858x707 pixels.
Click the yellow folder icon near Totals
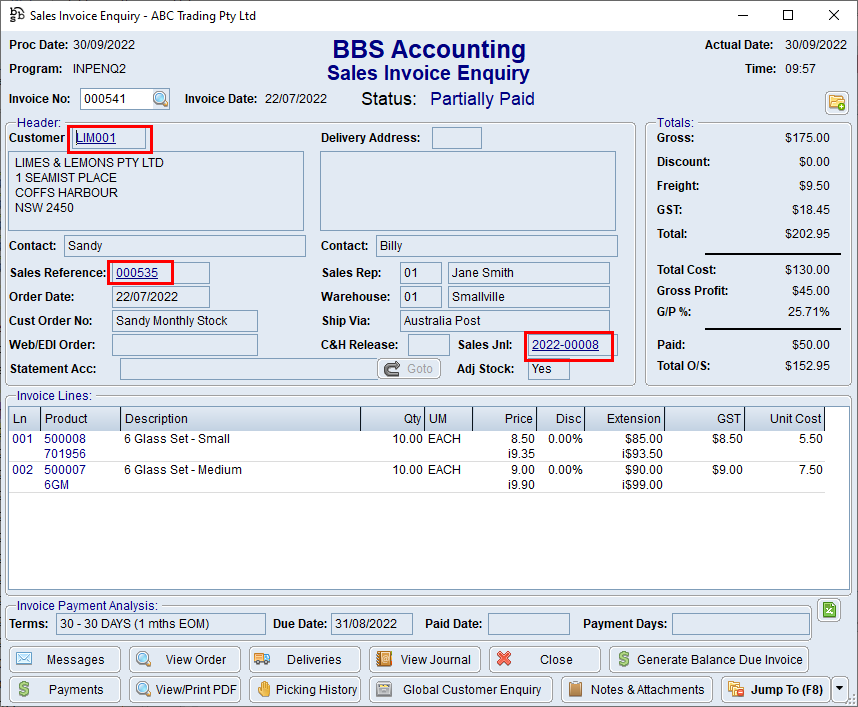836,103
